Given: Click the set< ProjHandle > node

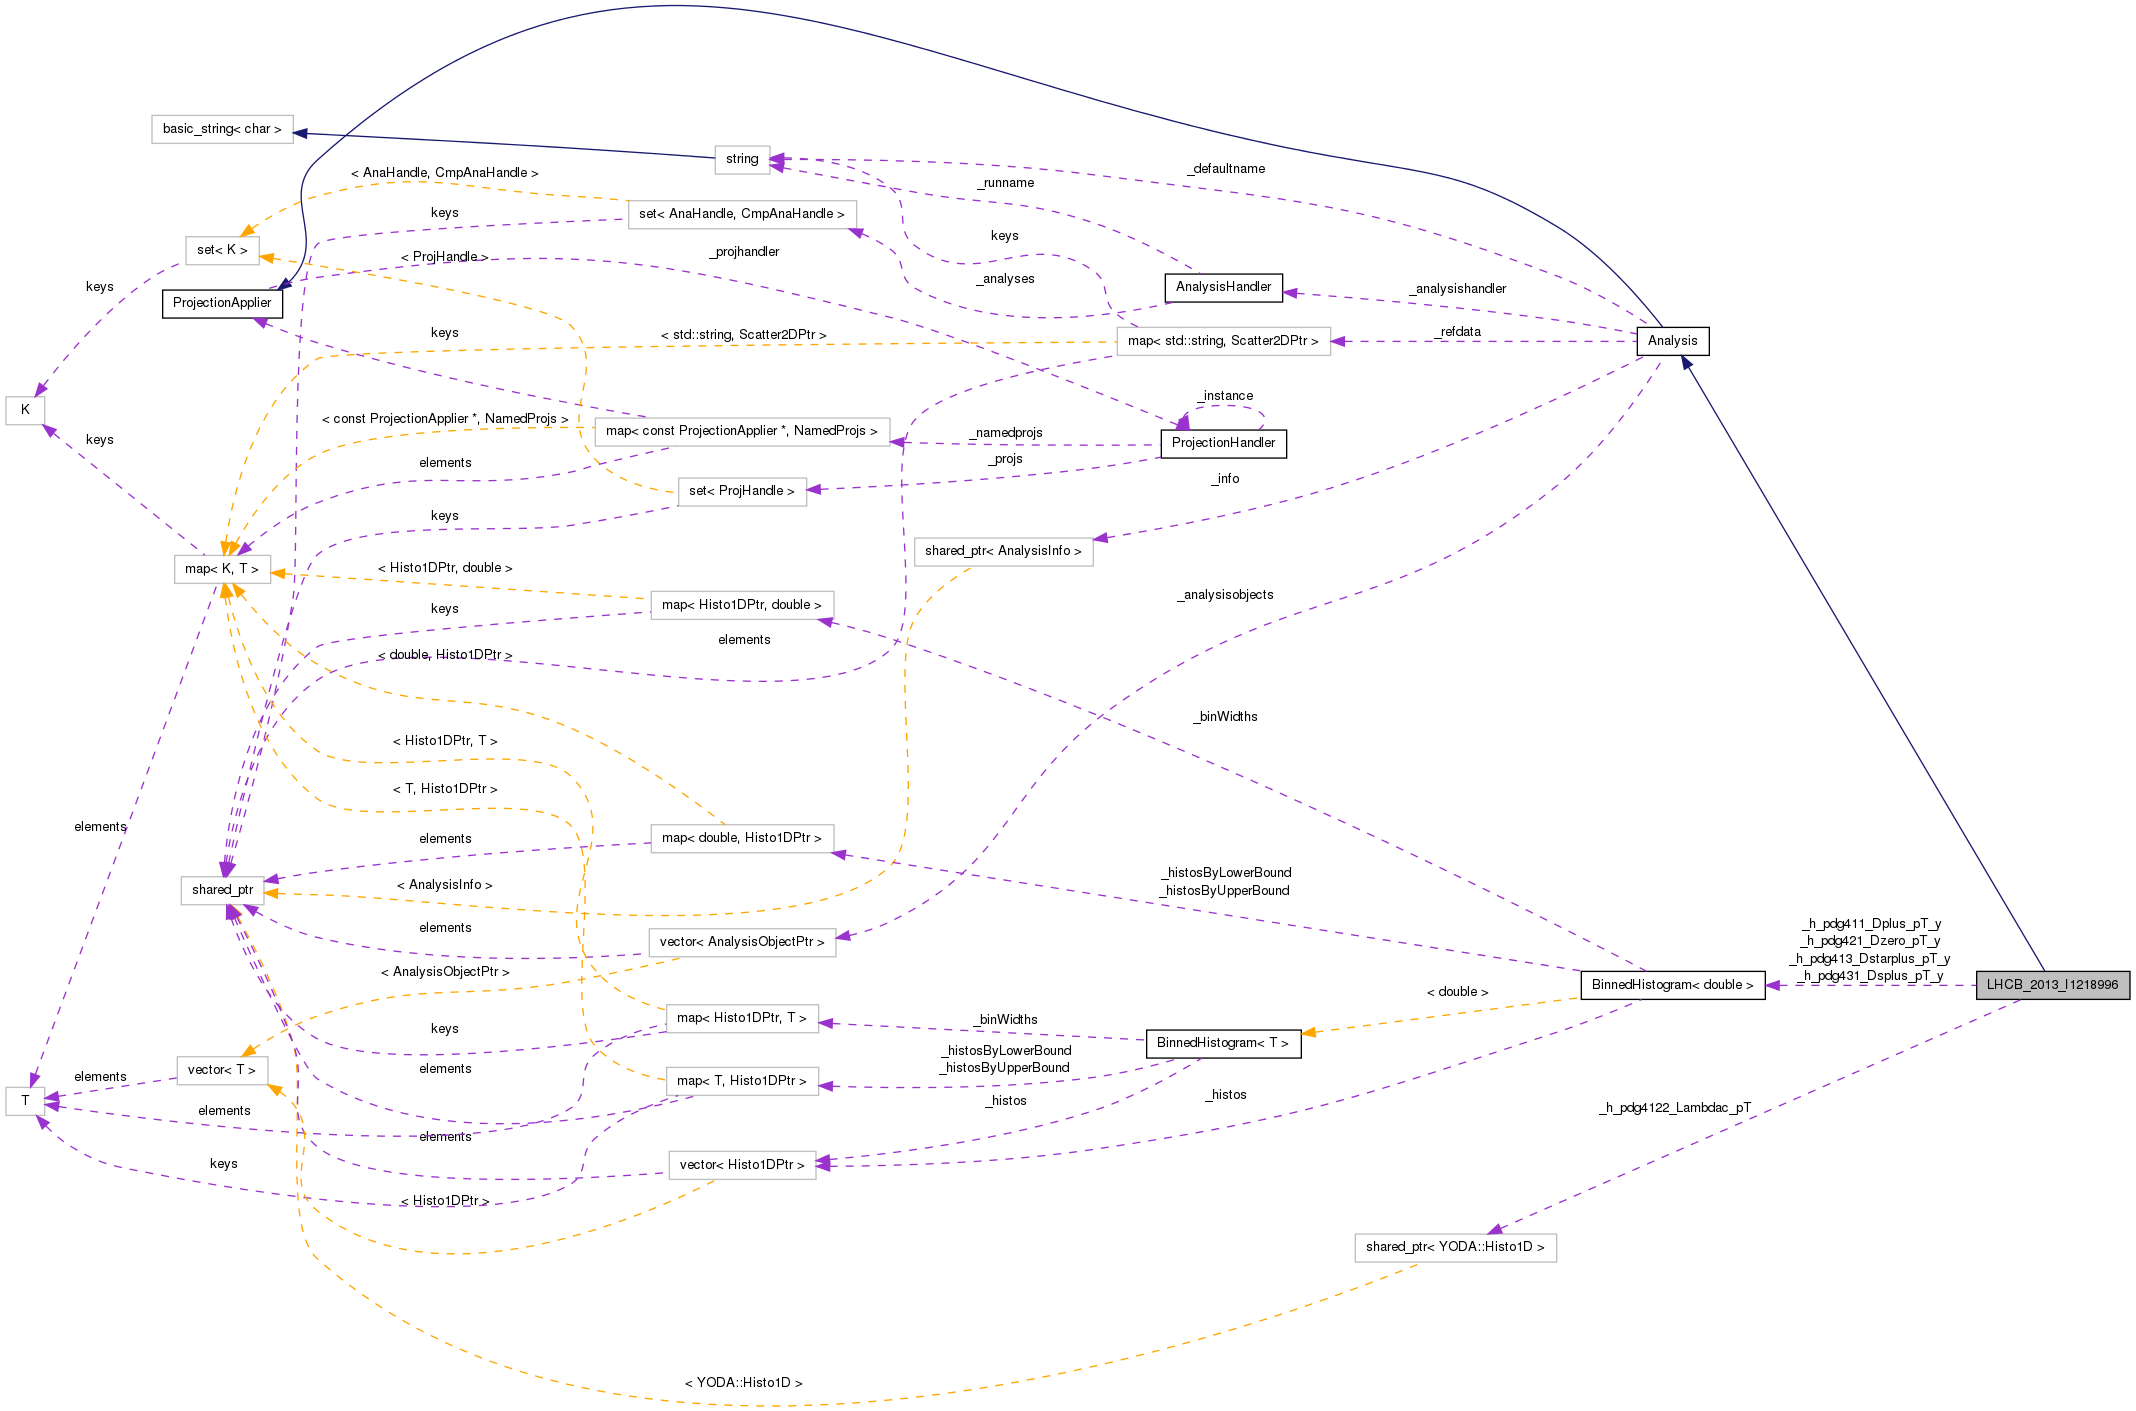Looking at the screenshot, I should click(x=742, y=491).
